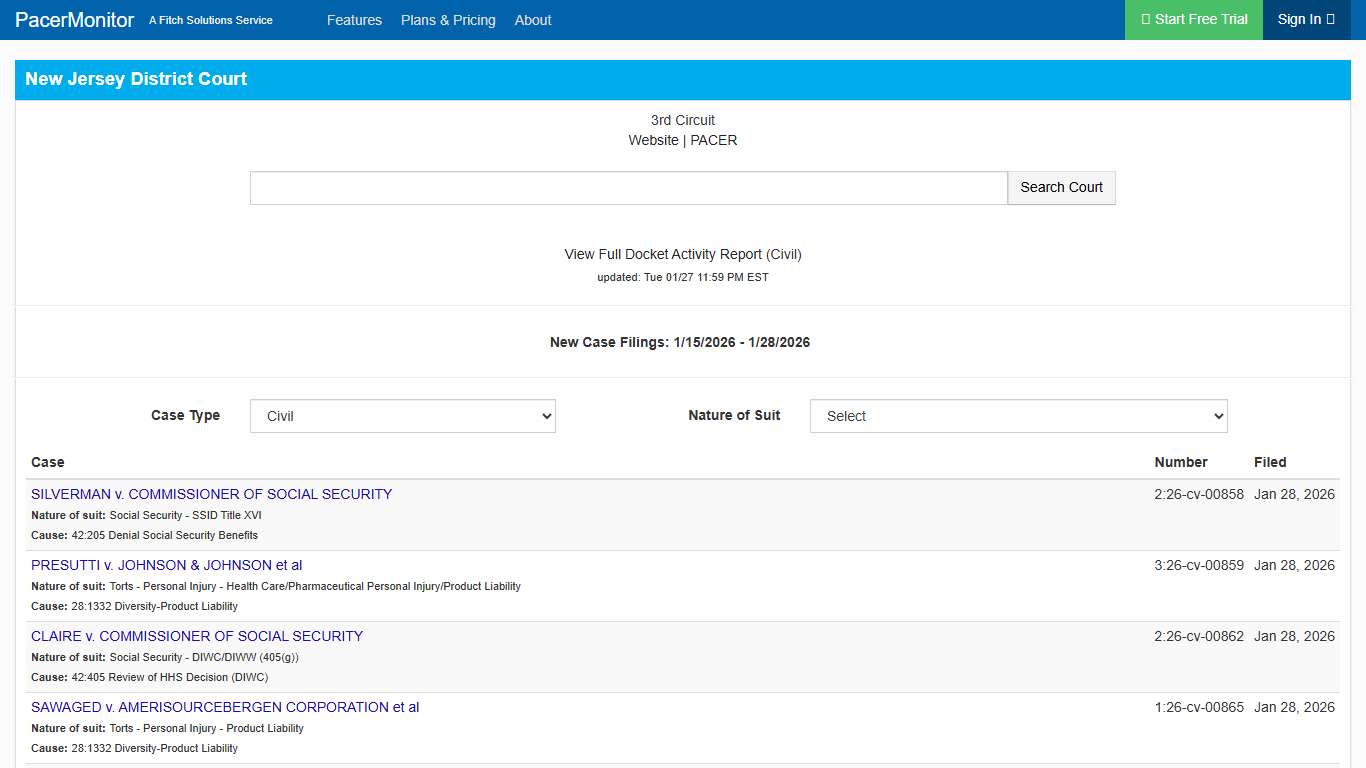Open the court Website link
The height and width of the screenshot is (768, 1366).
click(653, 141)
